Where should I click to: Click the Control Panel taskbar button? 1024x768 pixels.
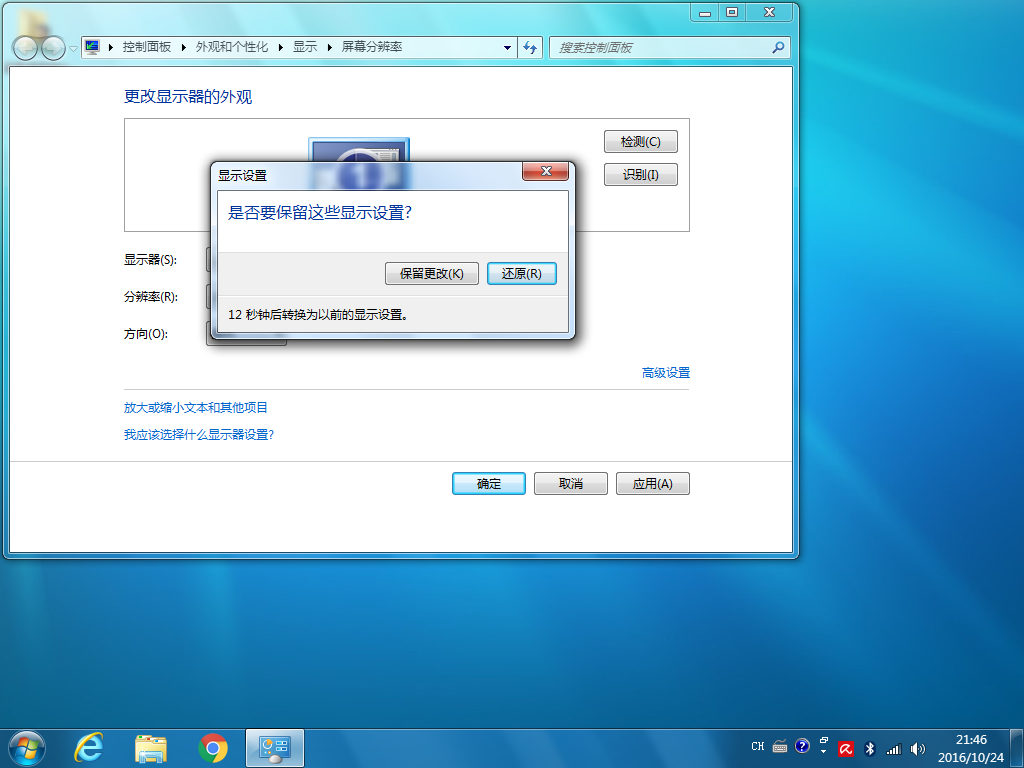click(275, 748)
